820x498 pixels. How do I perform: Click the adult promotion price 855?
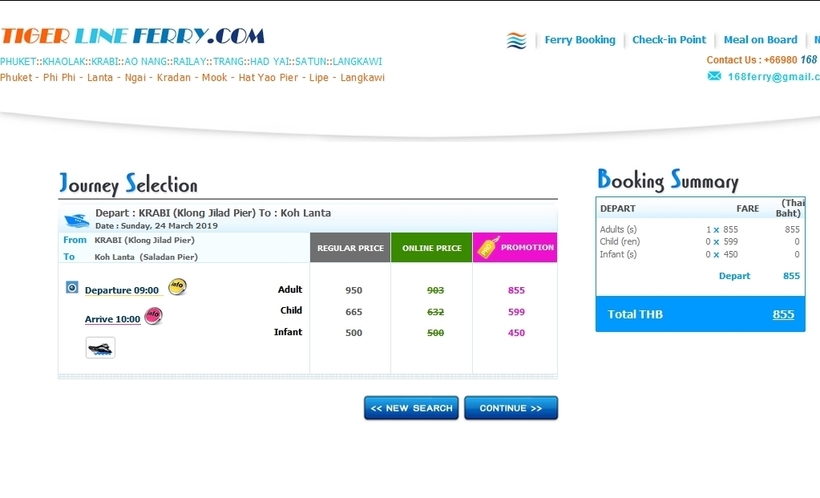pos(515,290)
